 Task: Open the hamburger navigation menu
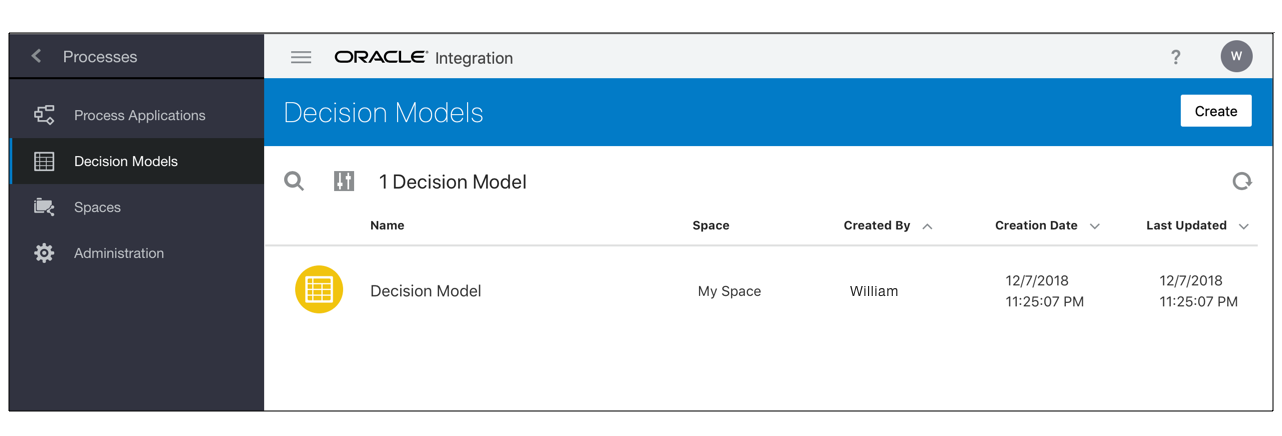pyautogui.click(x=301, y=58)
